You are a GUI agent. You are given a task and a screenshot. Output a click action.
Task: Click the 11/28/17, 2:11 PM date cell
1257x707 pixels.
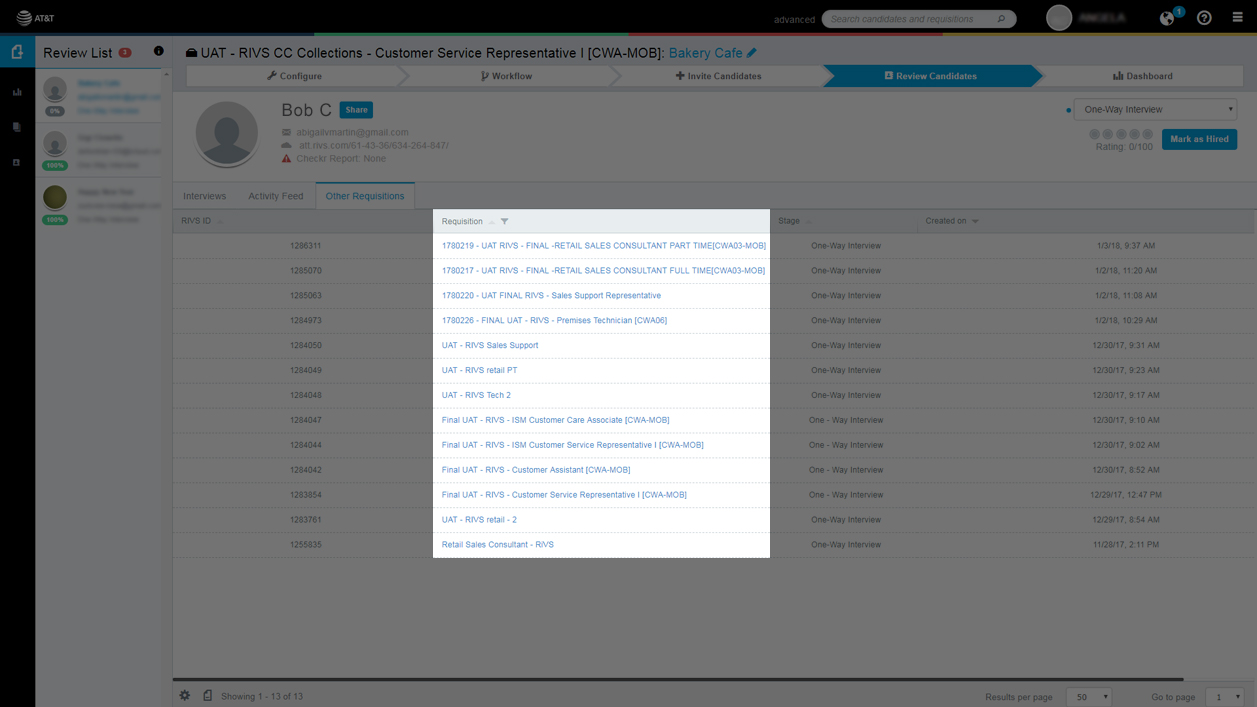tap(1125, 545)
